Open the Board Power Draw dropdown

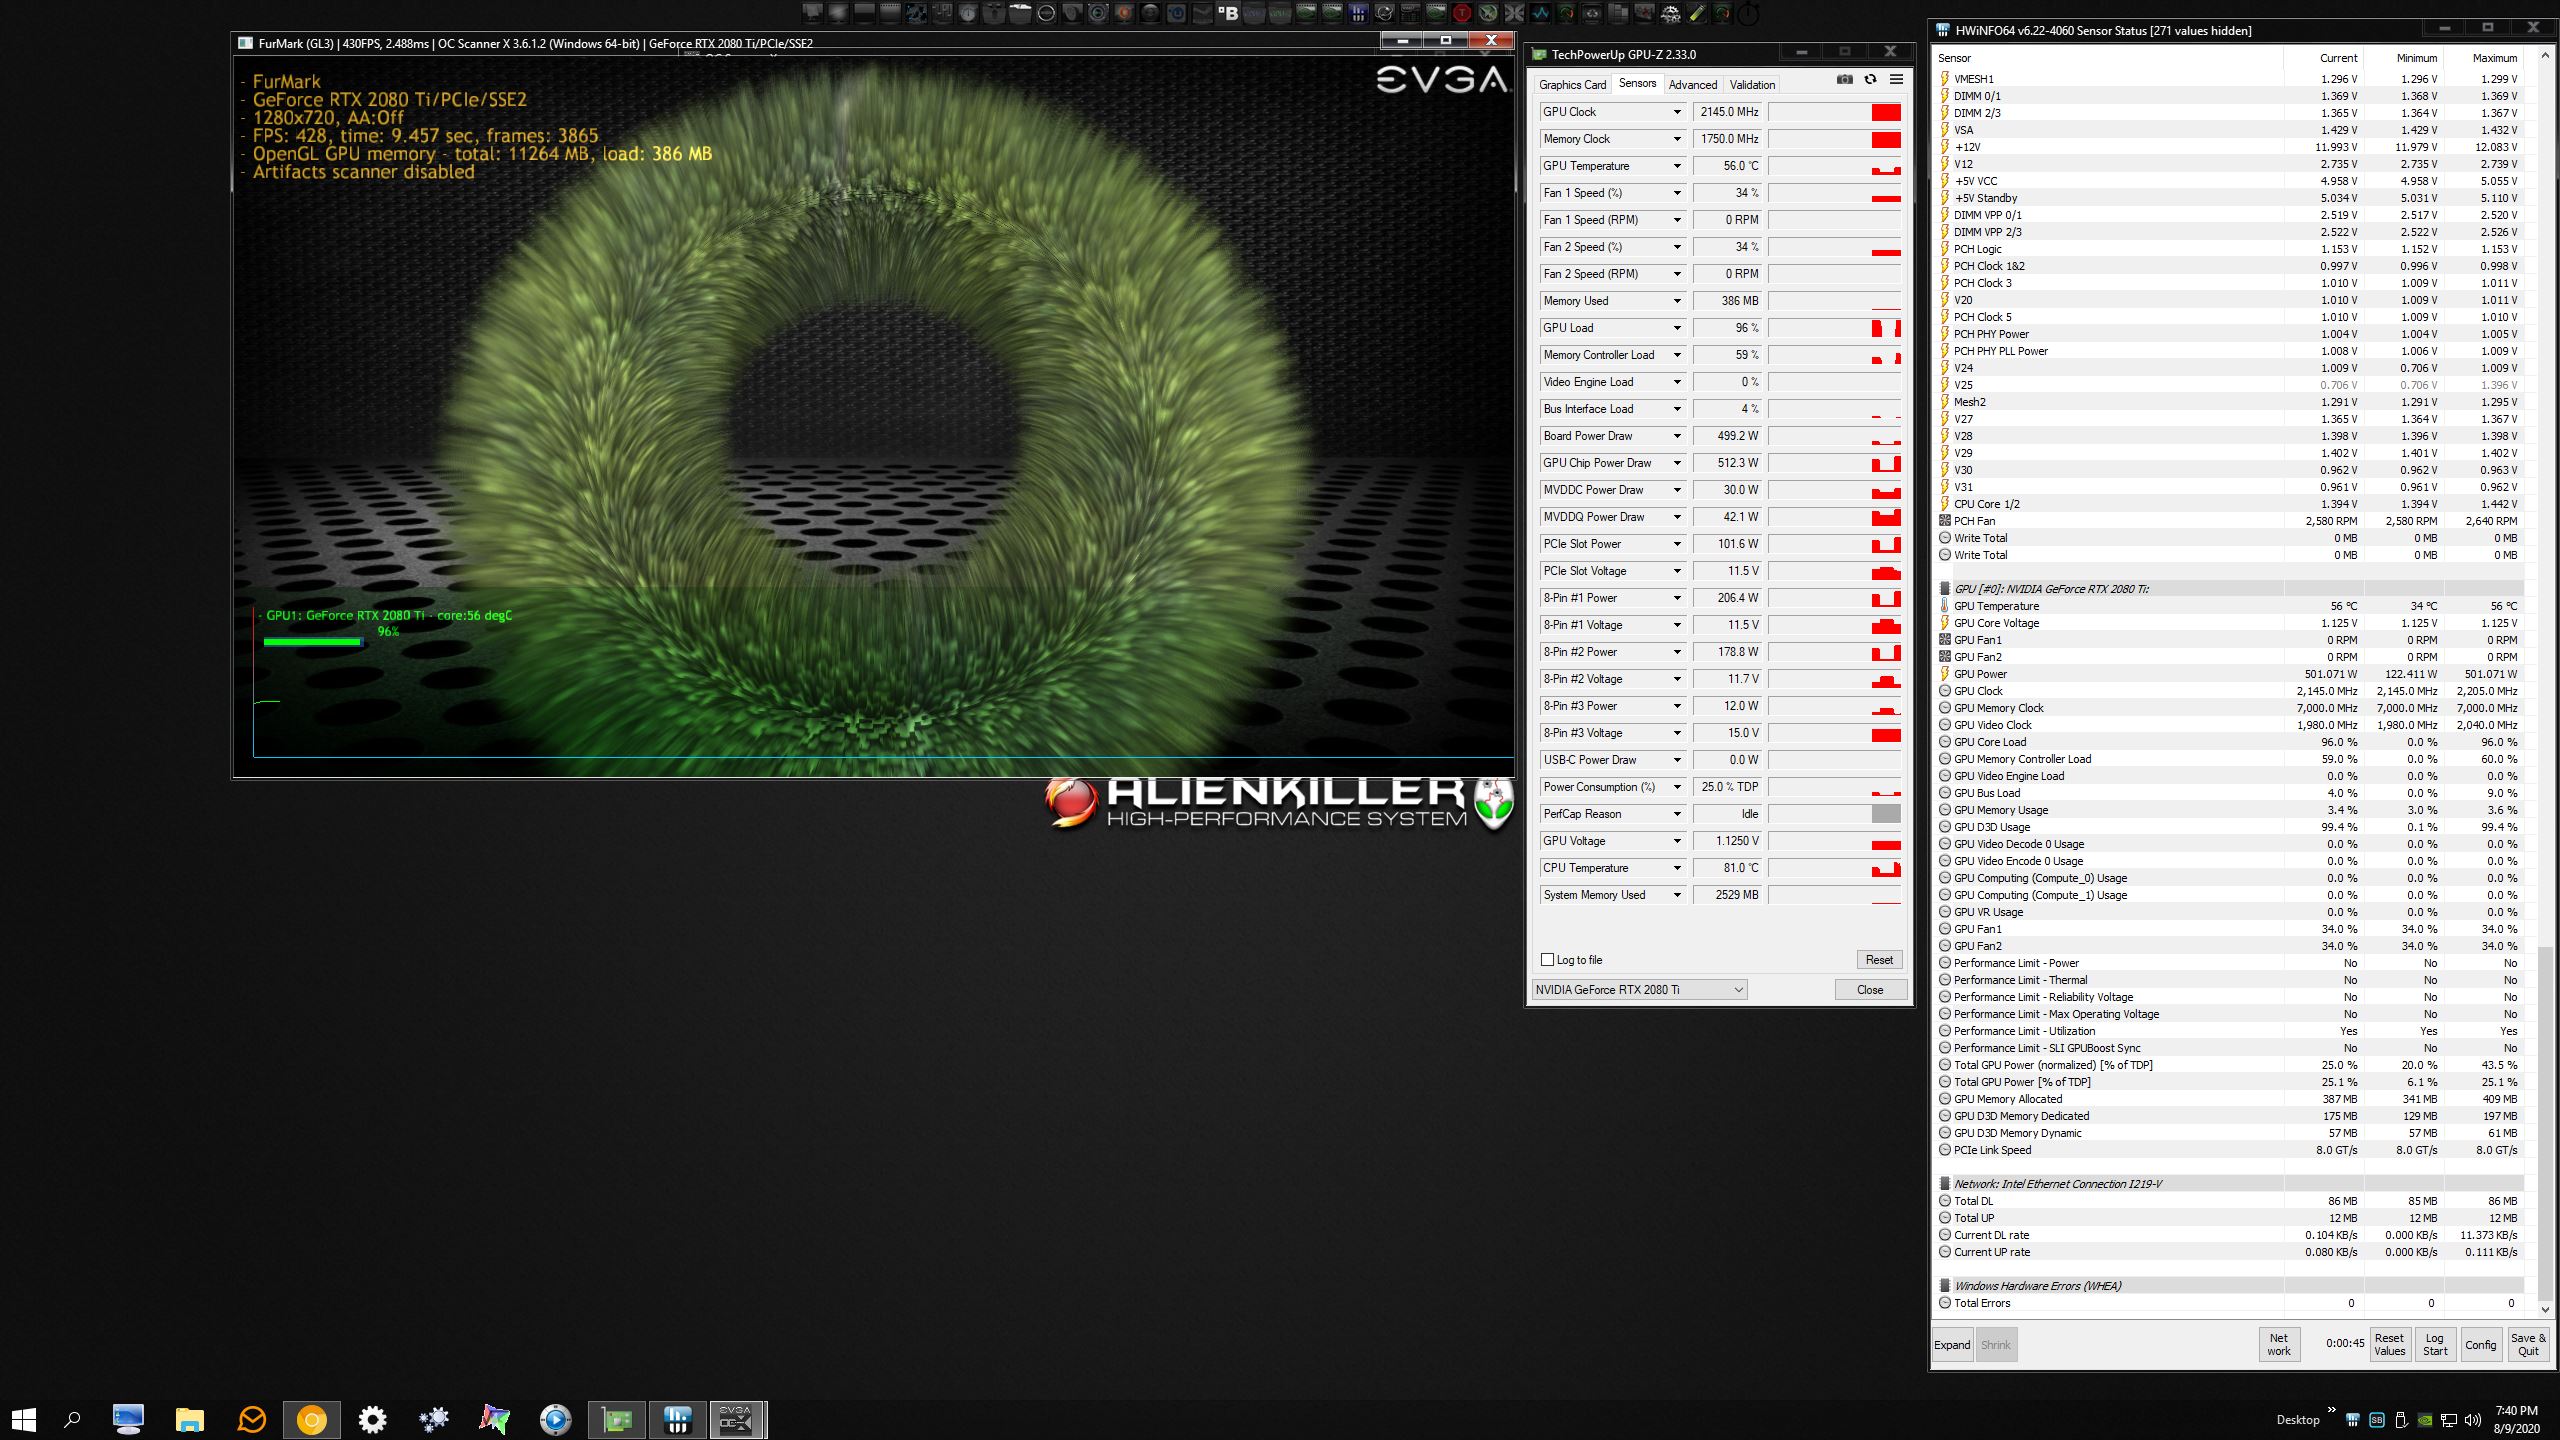coord(1677,436)
